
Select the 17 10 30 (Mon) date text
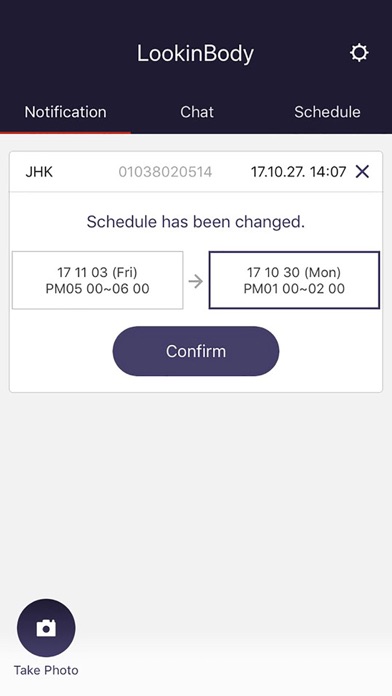[294, 272]
